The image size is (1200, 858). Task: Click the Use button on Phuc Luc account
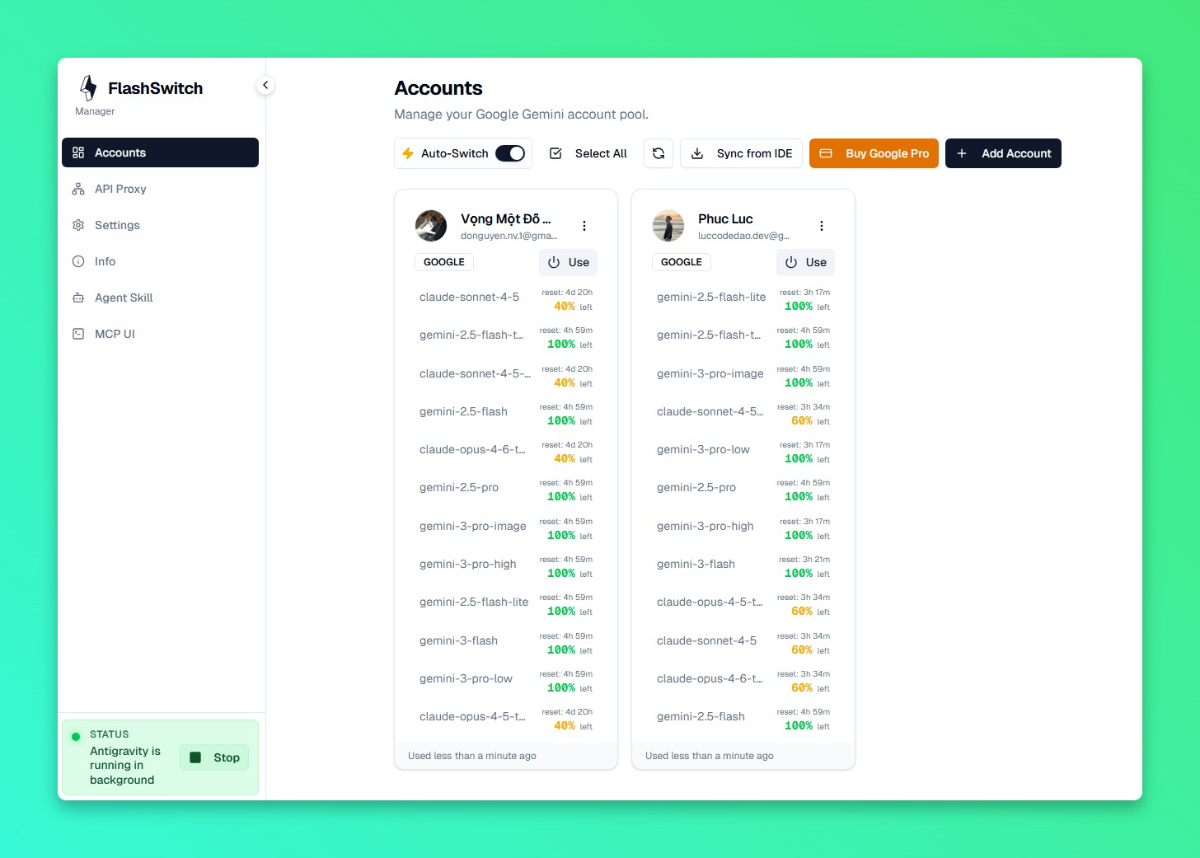pyautogui.click(x=805, y=262)
